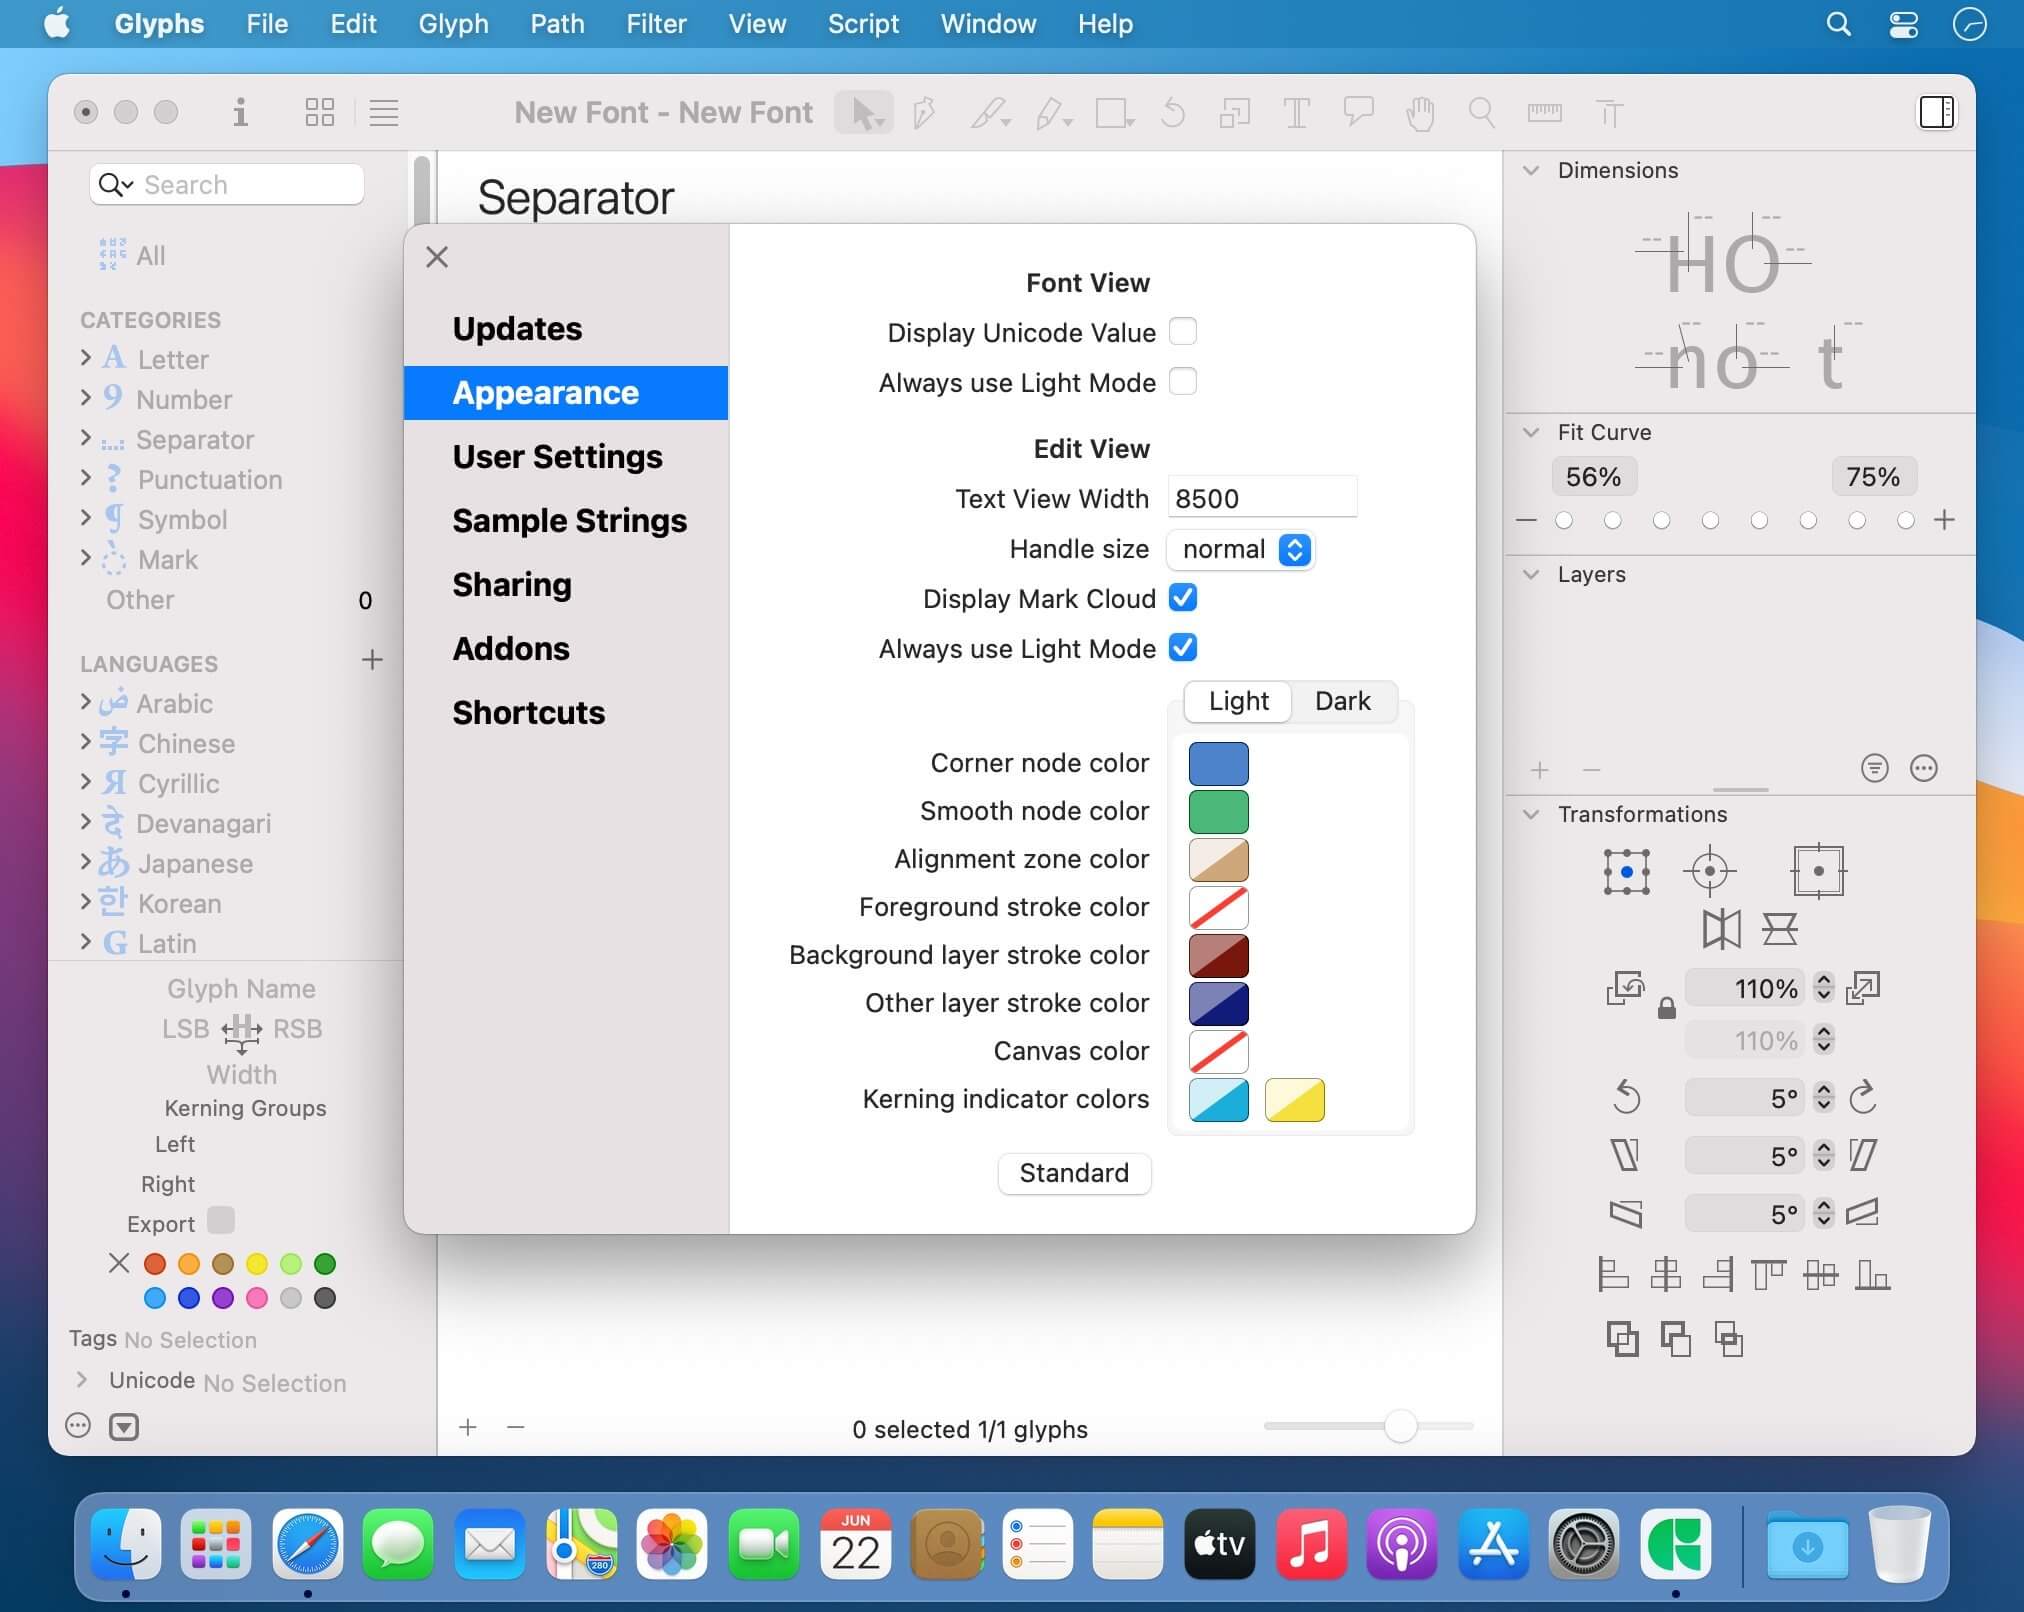Image resolution: width=2024 pixels, height=1612 pixels.
Task: Select the Text tool
Action: [x=1296, y=113]
